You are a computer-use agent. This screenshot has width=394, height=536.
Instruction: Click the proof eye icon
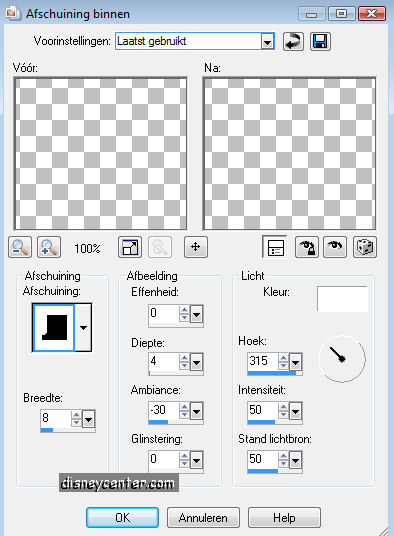tap(335, 247)
